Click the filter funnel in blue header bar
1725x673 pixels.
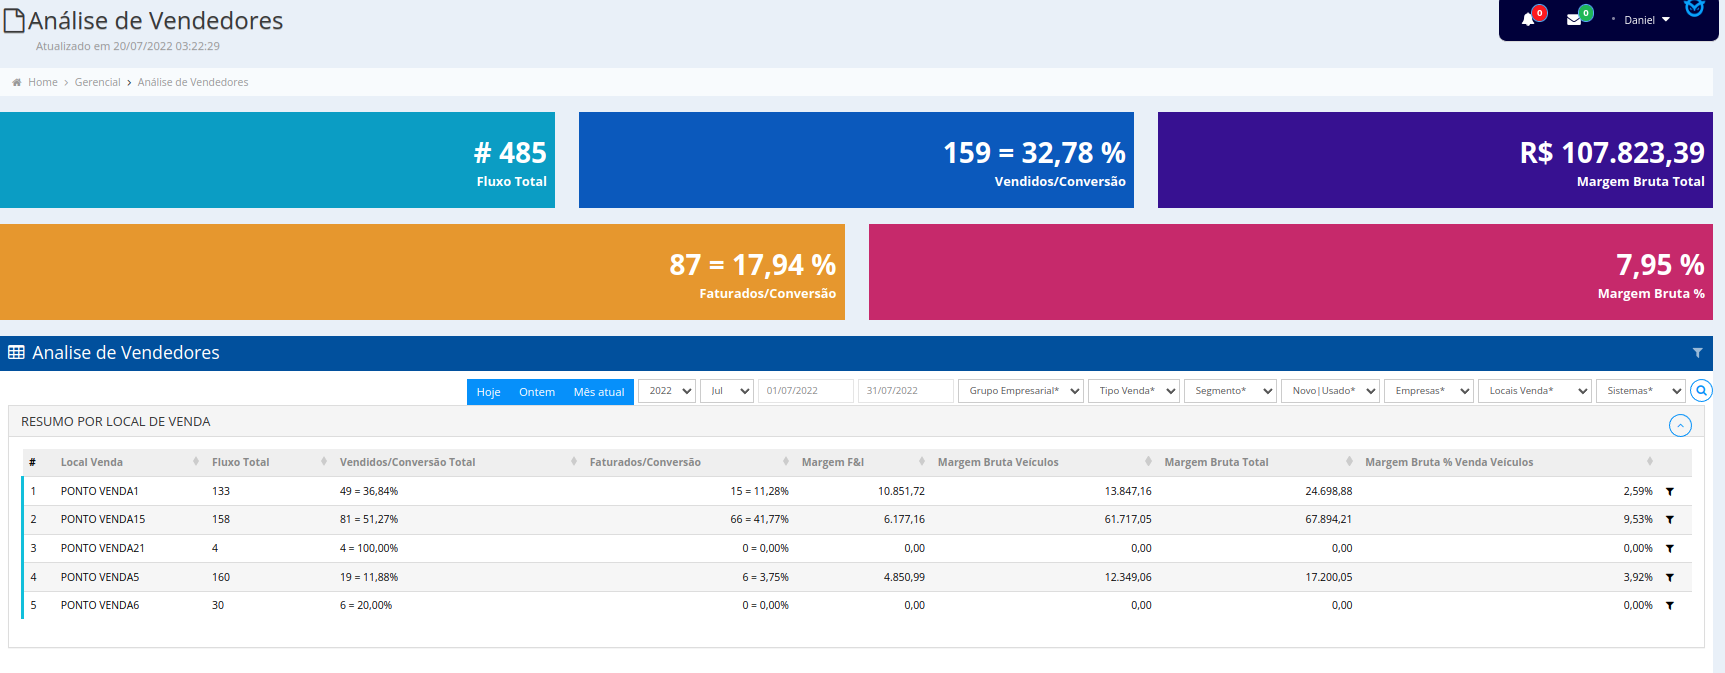point(1697,353)
